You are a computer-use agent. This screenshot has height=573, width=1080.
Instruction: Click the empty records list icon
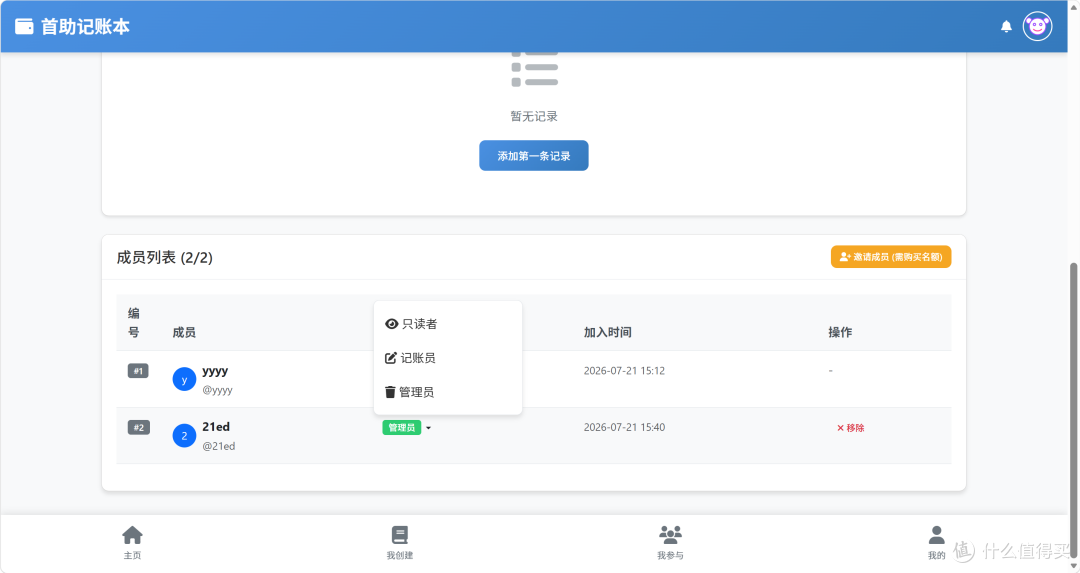coord(534,68)
